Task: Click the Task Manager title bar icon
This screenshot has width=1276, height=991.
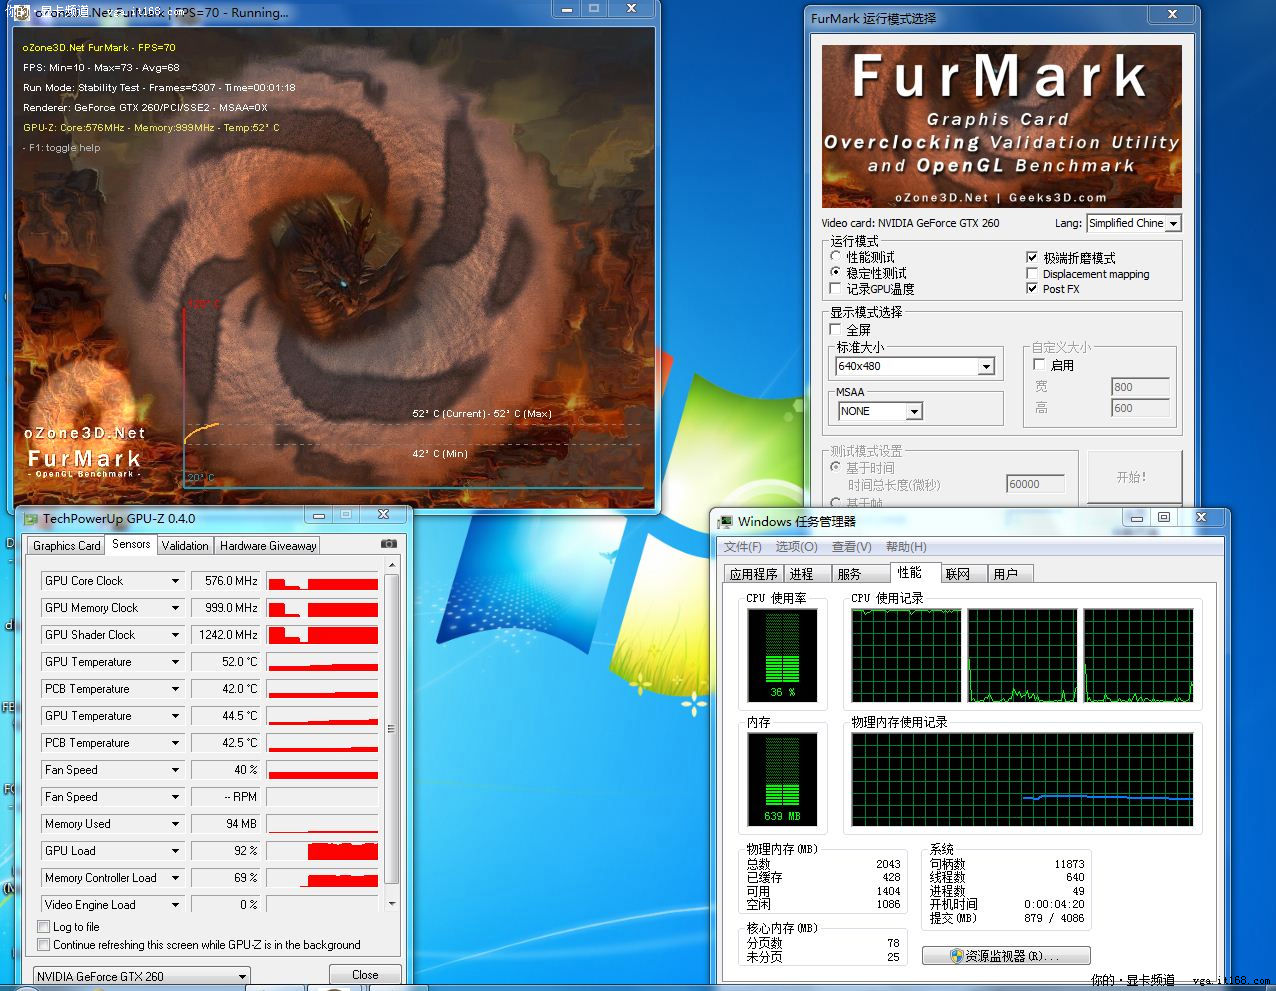Action: click(726, 522)
